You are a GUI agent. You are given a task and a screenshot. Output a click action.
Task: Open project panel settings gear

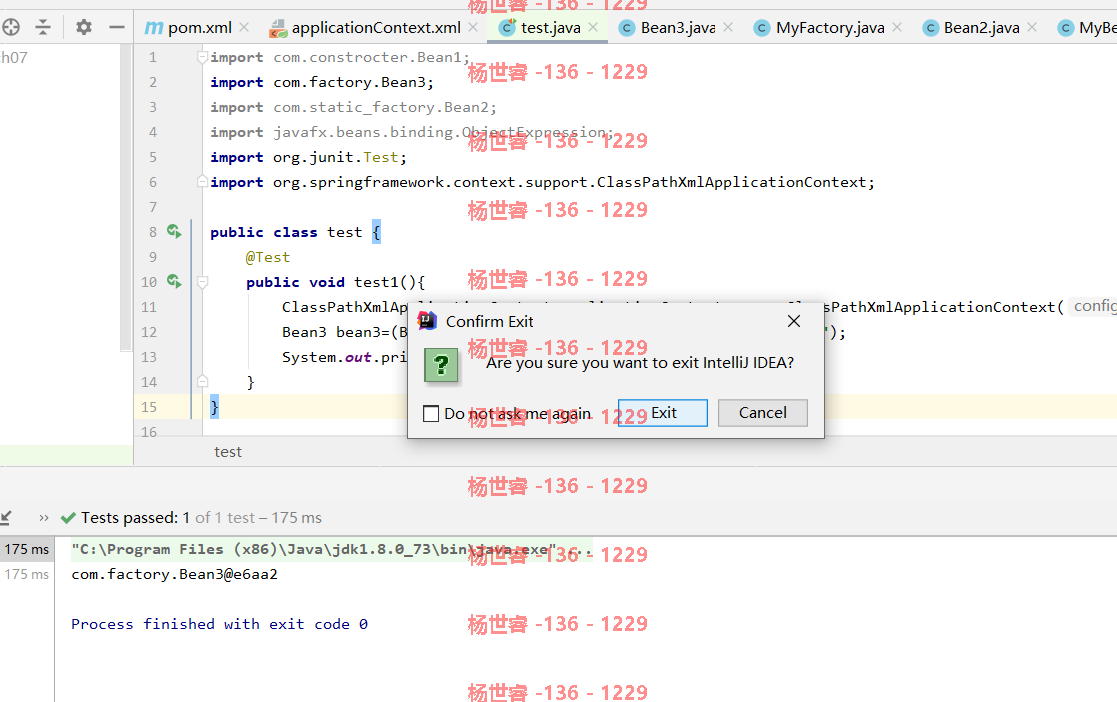click(x=84, y=28)
